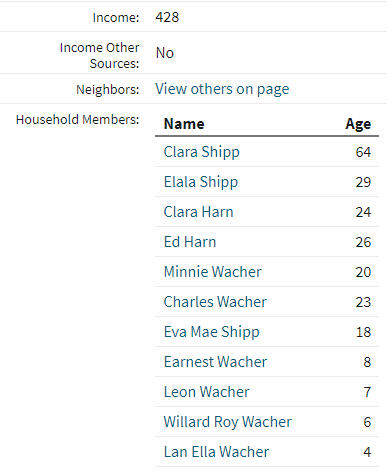The image size is (392, 471).
Task: Open Charles Wacher's record
Action: [x=215, y=302]
